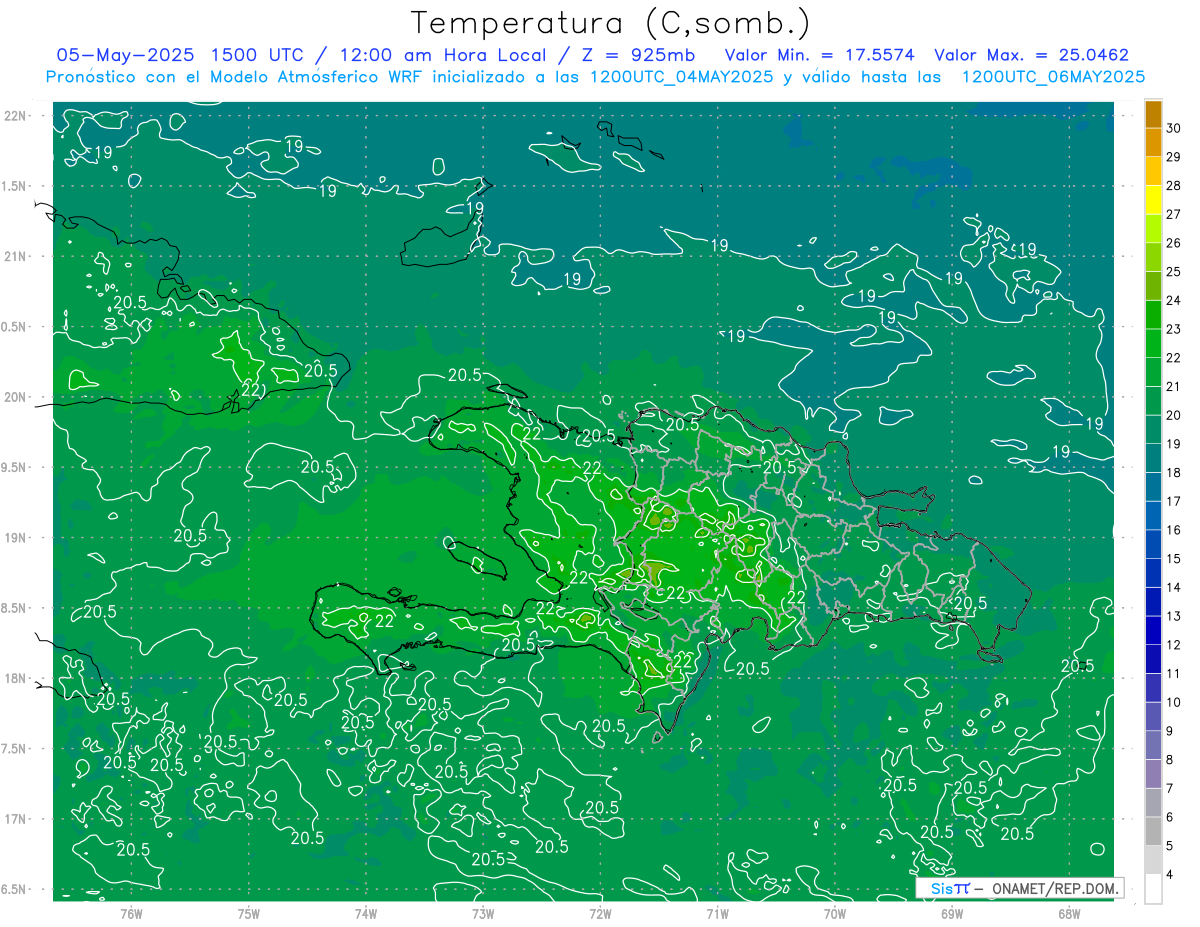1200x927 pixels.
Task: Click the 21N latitude axis label
Action: (x=15, y=256)
